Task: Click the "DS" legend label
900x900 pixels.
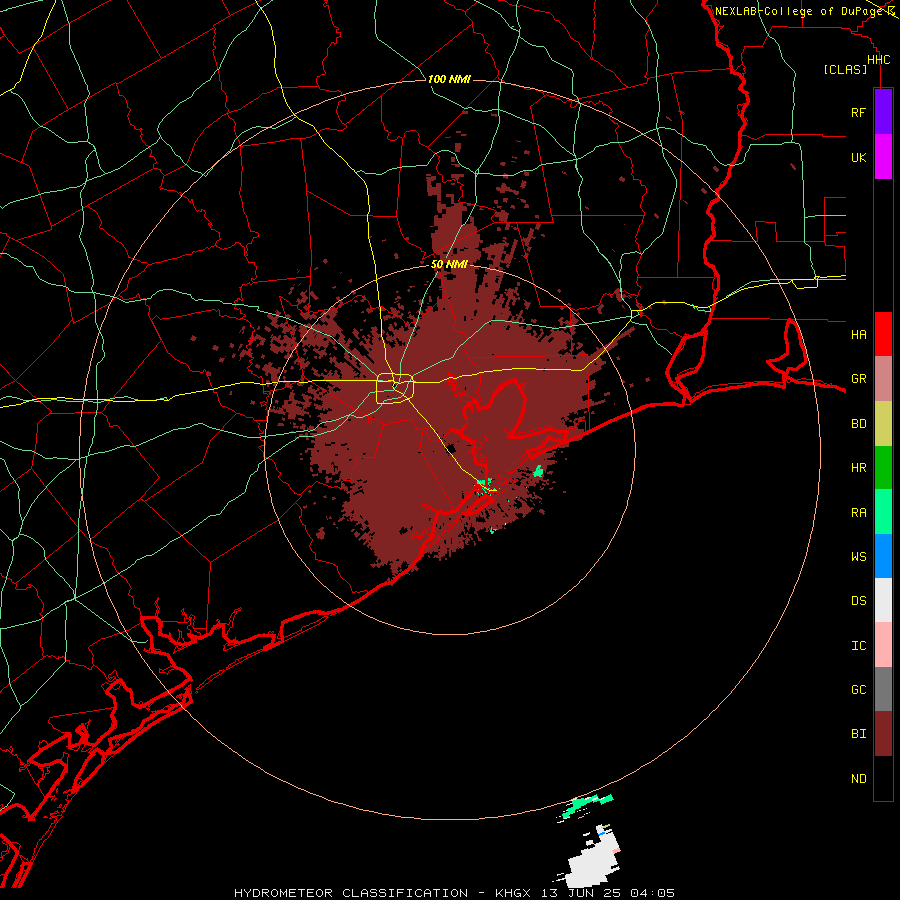Action: pos(858,601)
